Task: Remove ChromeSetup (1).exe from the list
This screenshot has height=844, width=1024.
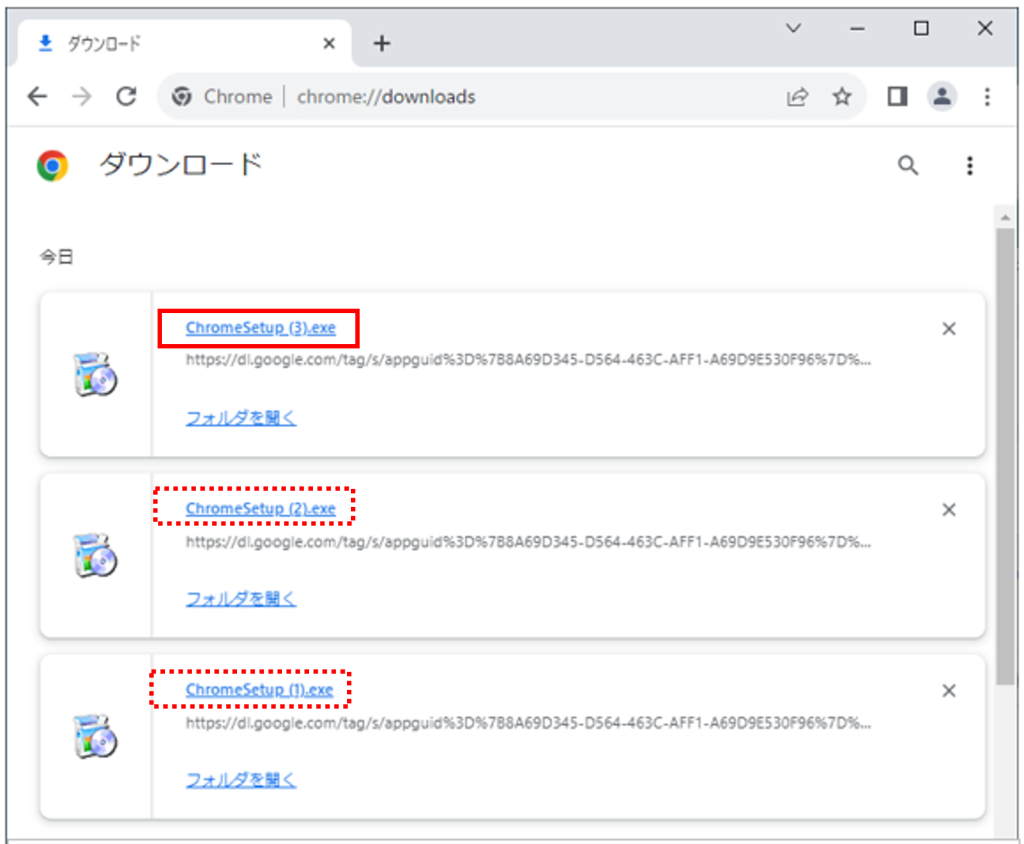Action: [949, 690]
